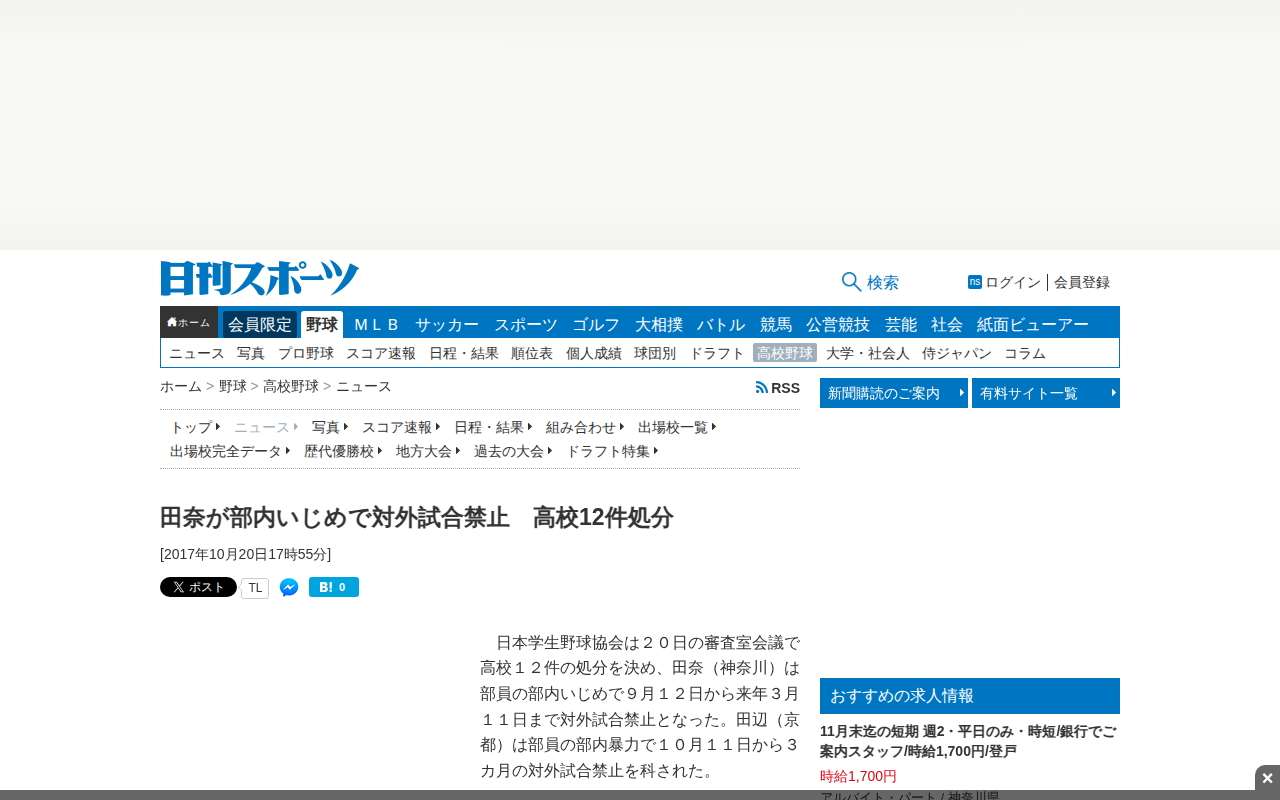
Task: Click the おすすめの求人情報 header
Action: [x=970, y=696]
